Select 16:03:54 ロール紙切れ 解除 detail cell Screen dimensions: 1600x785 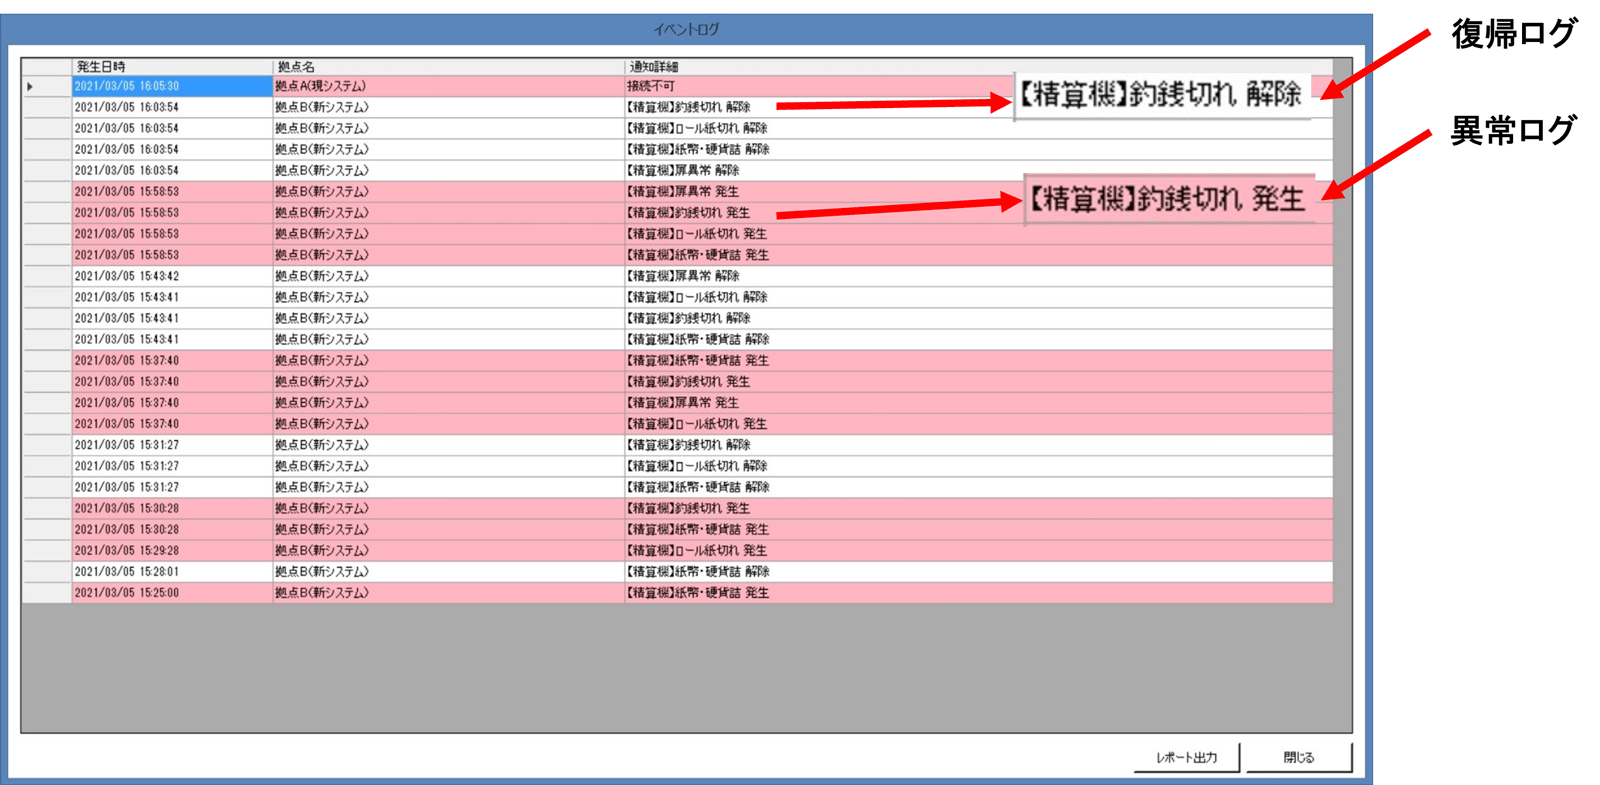978,128
